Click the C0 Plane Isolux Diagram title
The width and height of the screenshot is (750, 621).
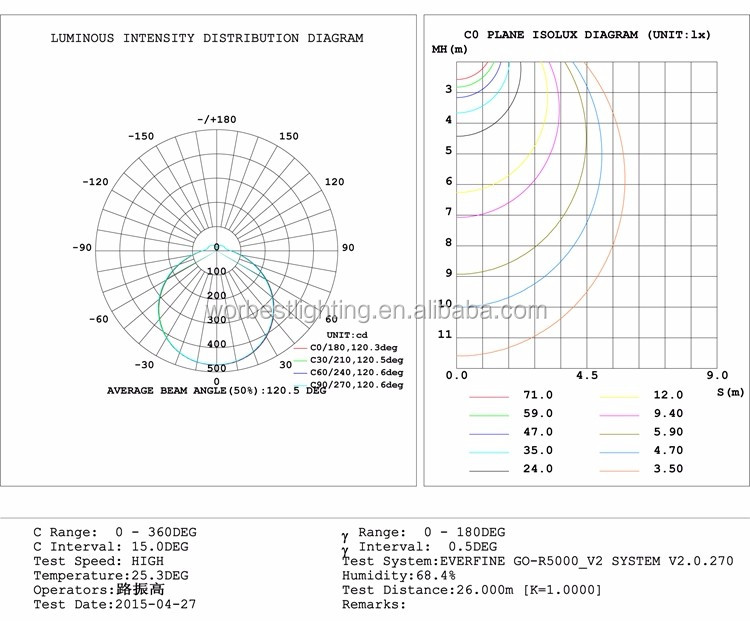(x=587, y=34)
